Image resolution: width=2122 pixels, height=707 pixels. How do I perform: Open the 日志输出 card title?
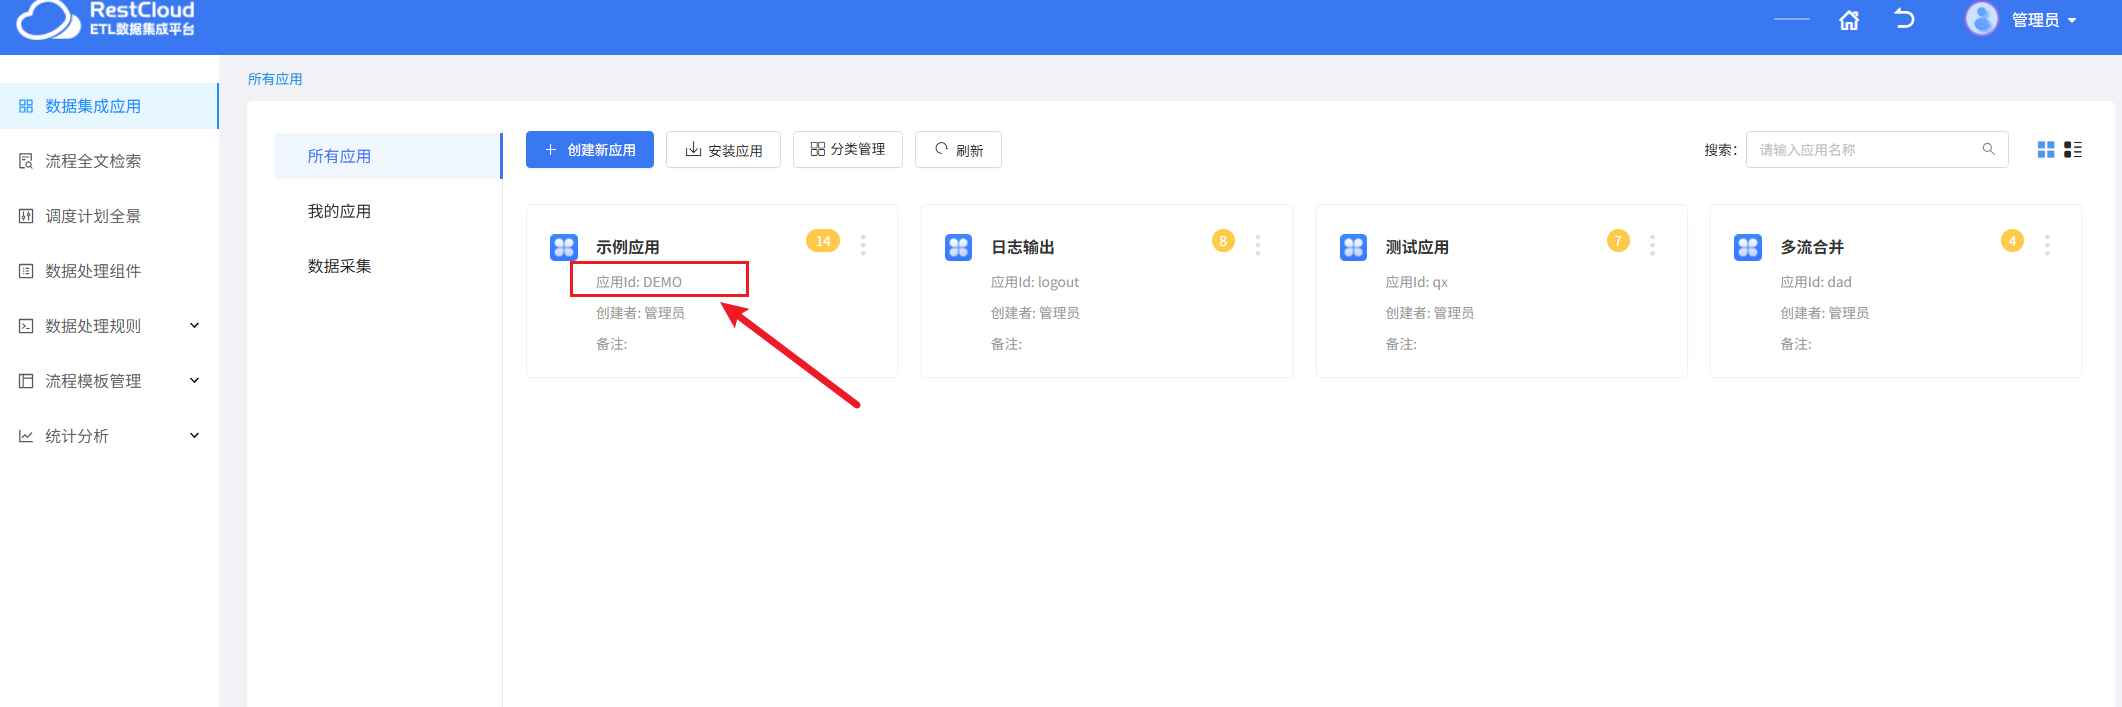pos(1023,247)
